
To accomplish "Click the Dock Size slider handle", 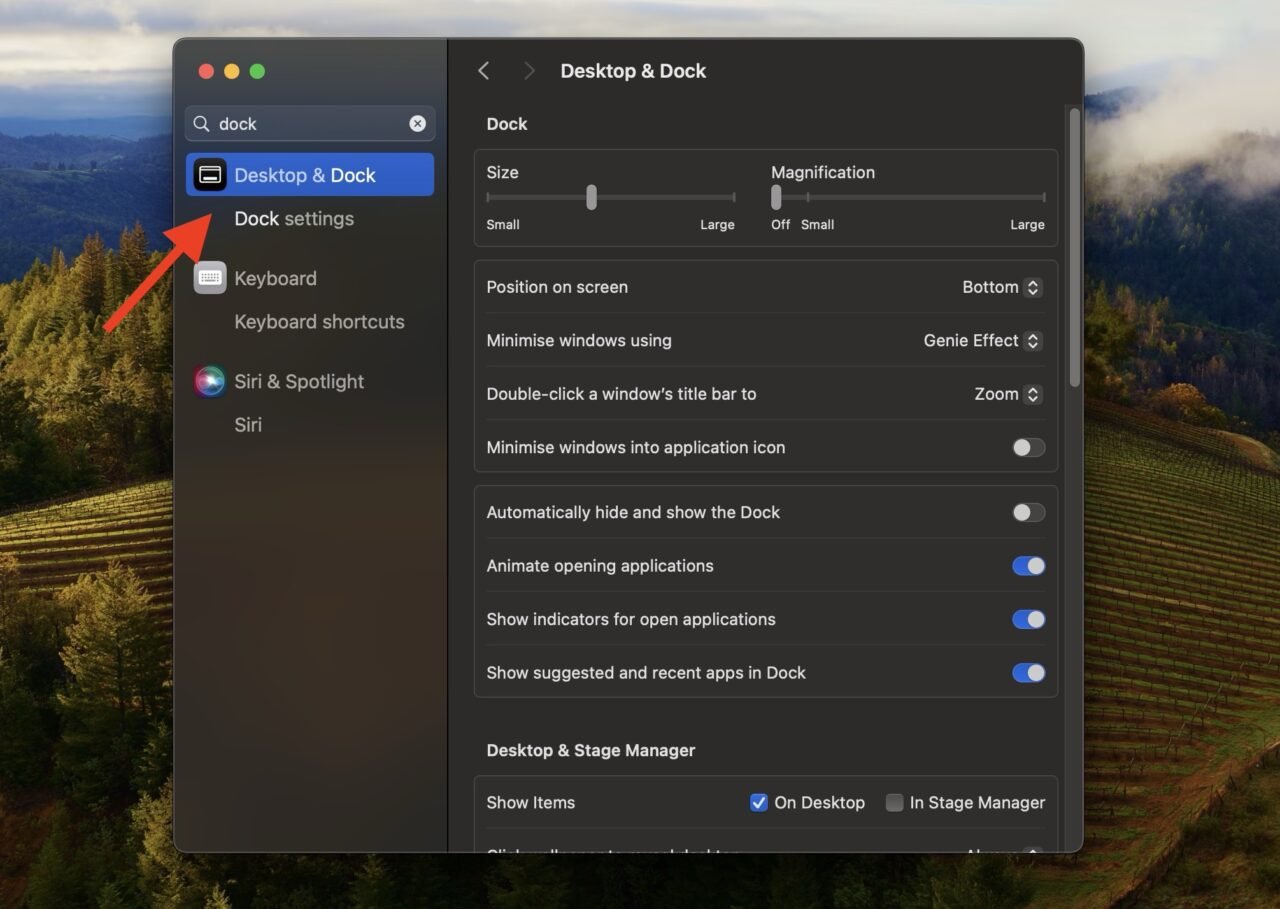I will click(591, 197).
